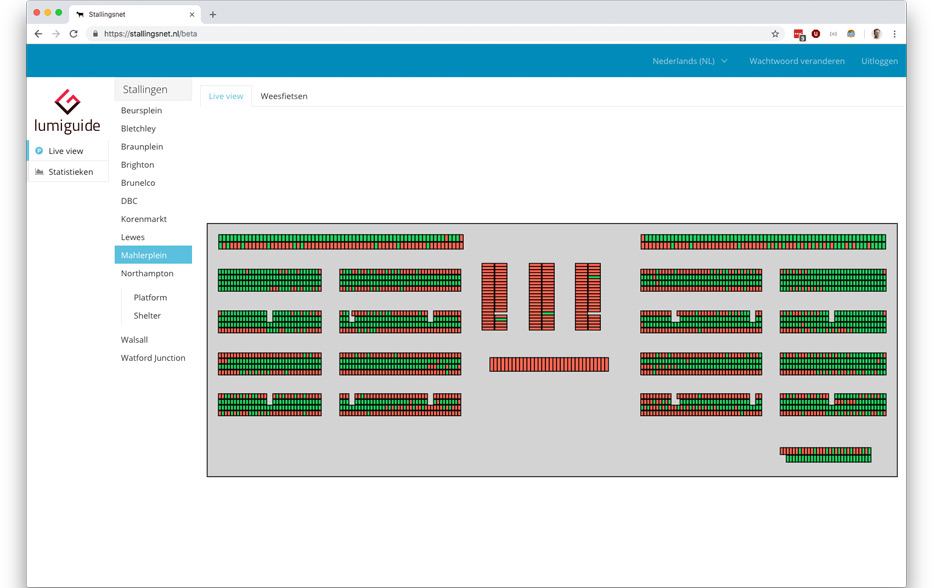
Task: Reload the page in the browser
Action: pyautogui.click(x=73, y=33)
